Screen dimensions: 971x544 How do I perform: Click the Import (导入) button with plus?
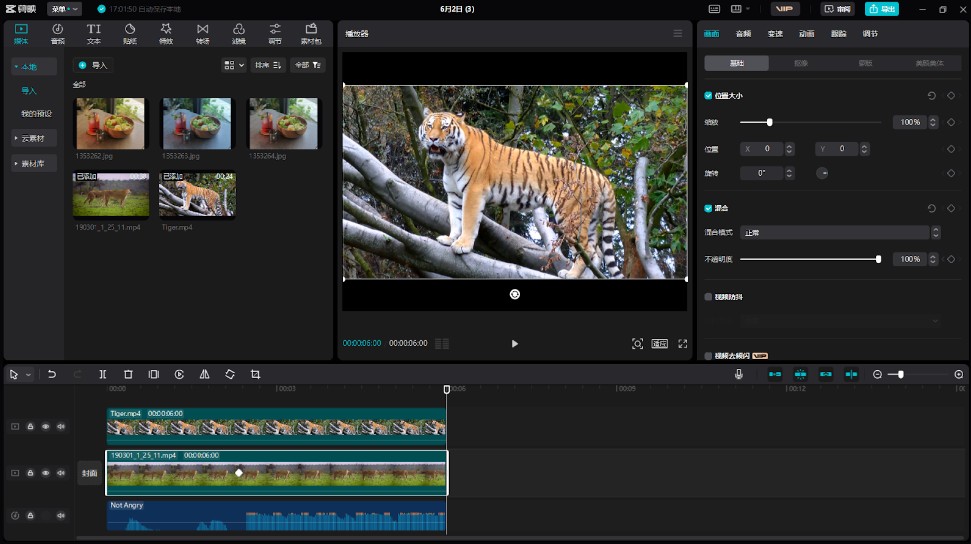pyautogui.click(x=93, y=65)
